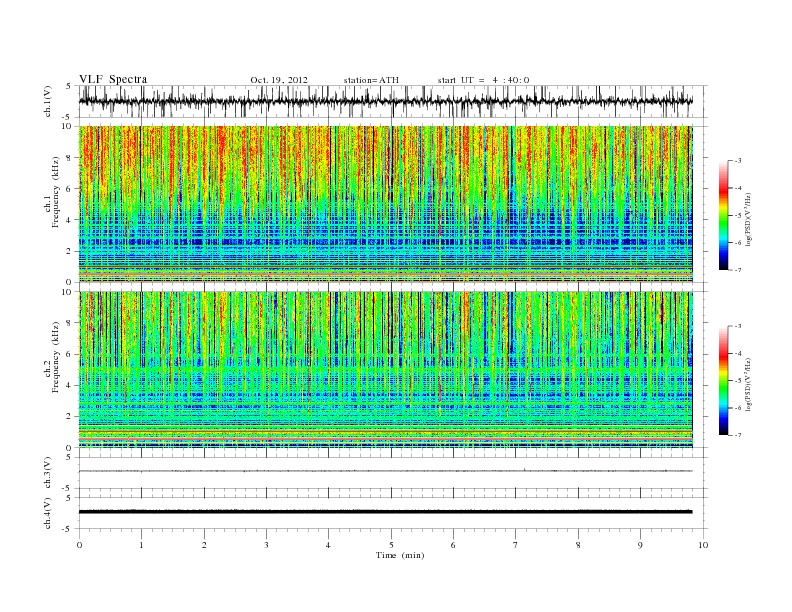This screenshot has height=612, width=792.
Task: Click the "-7" label on ch.2 color bar
Action: pyautogui.click(x=737, y=435)
